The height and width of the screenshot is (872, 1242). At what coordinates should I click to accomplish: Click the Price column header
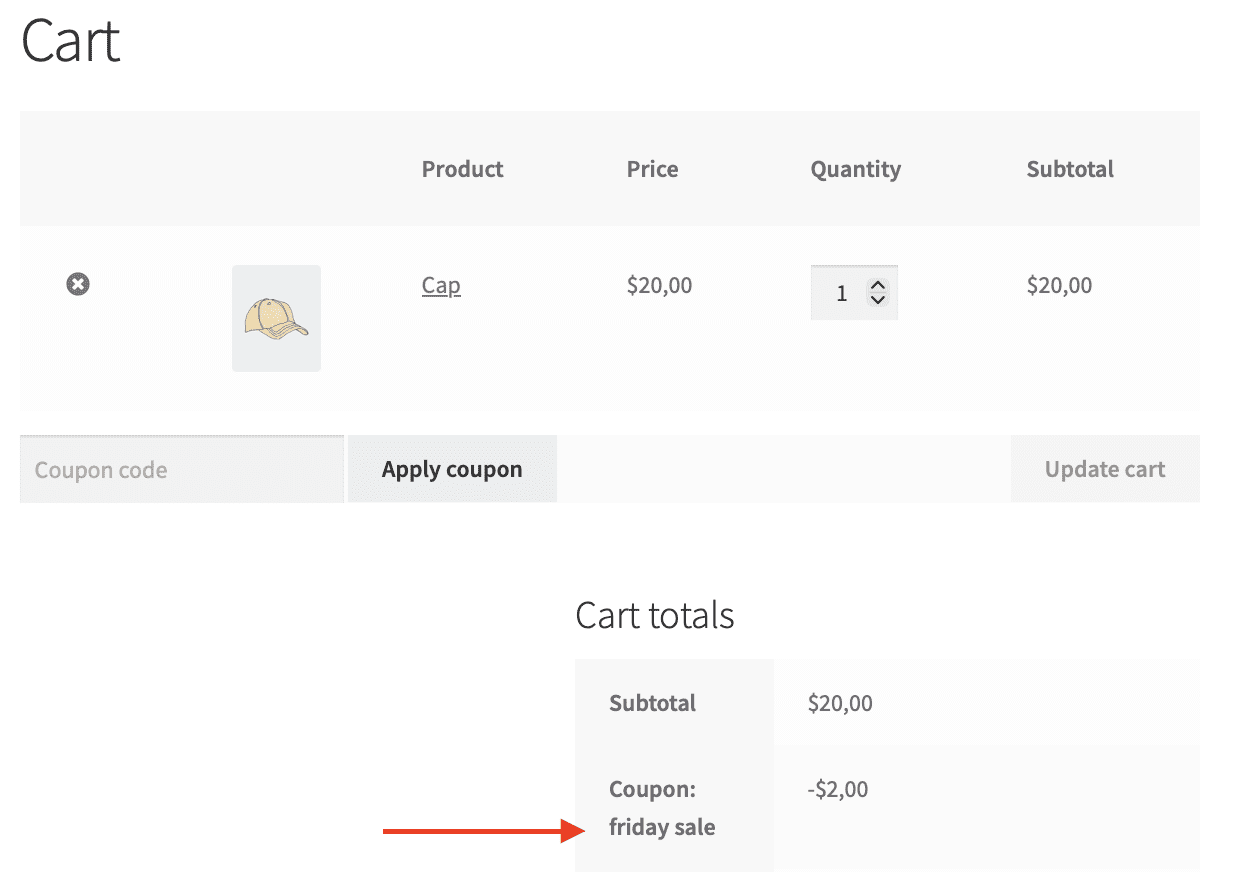coord(652,169)
